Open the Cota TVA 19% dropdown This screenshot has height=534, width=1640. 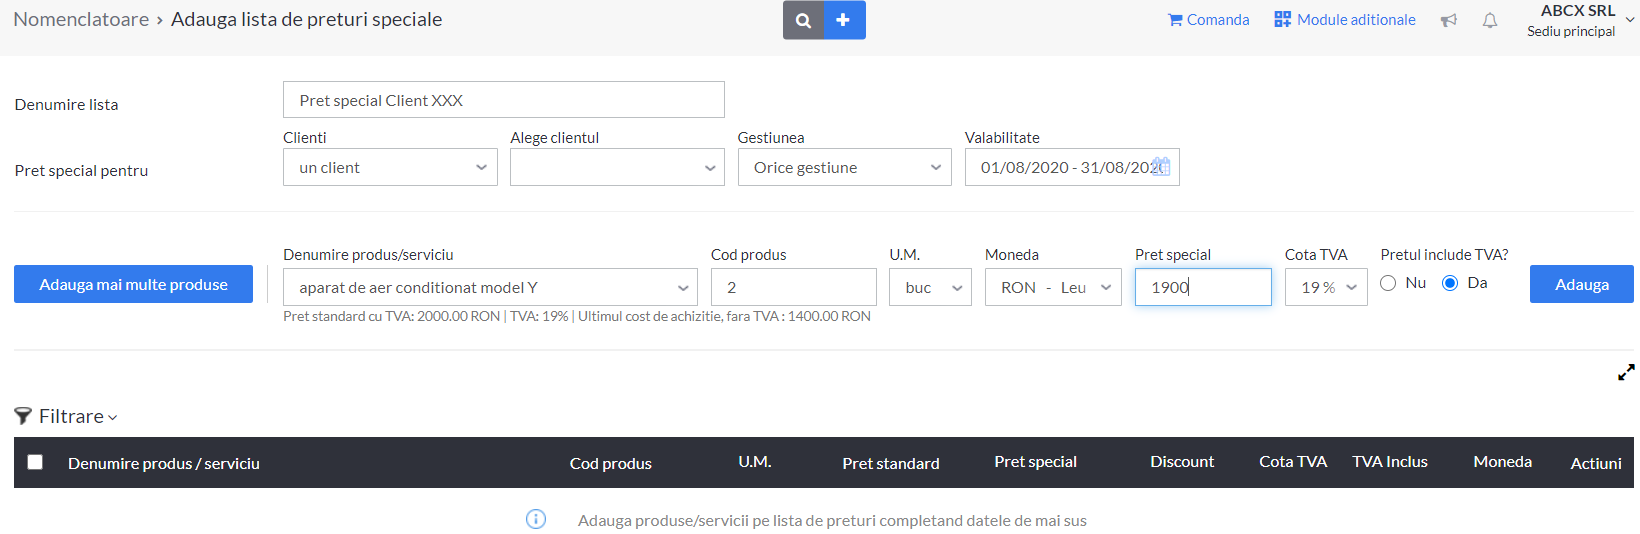1326,287
